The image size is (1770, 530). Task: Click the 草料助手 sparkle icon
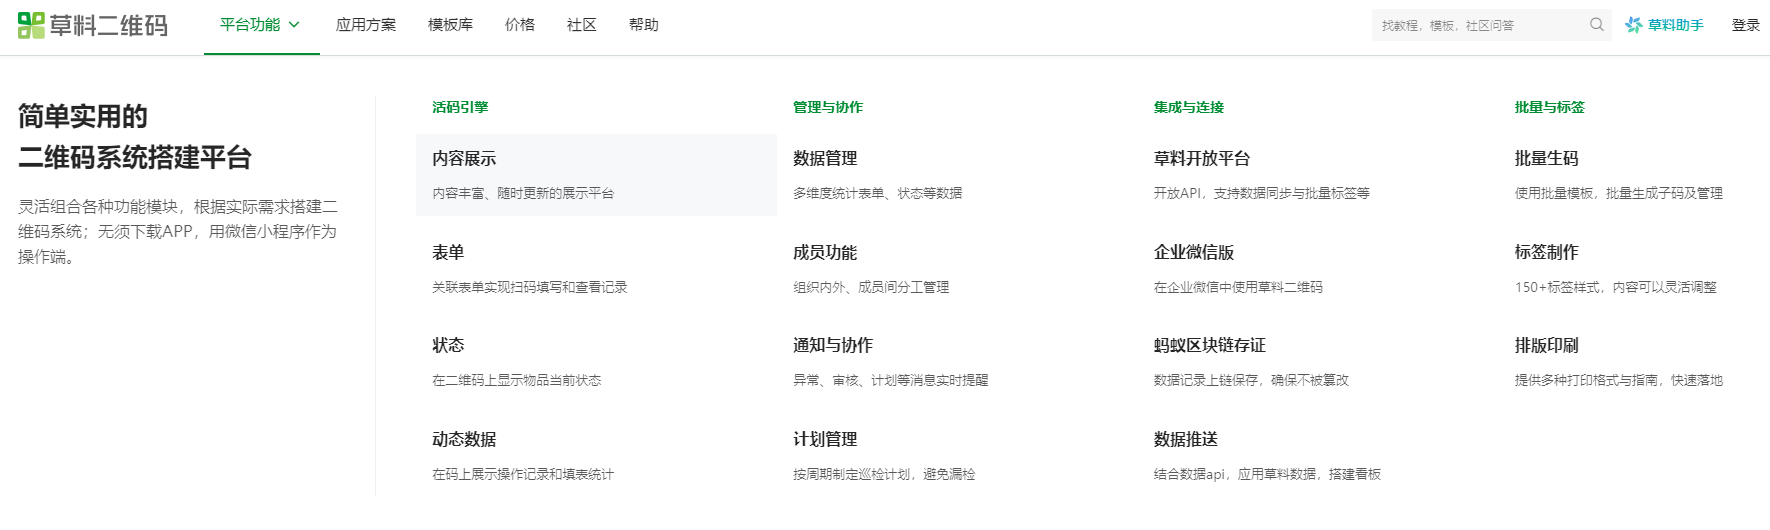[1634, 25]
